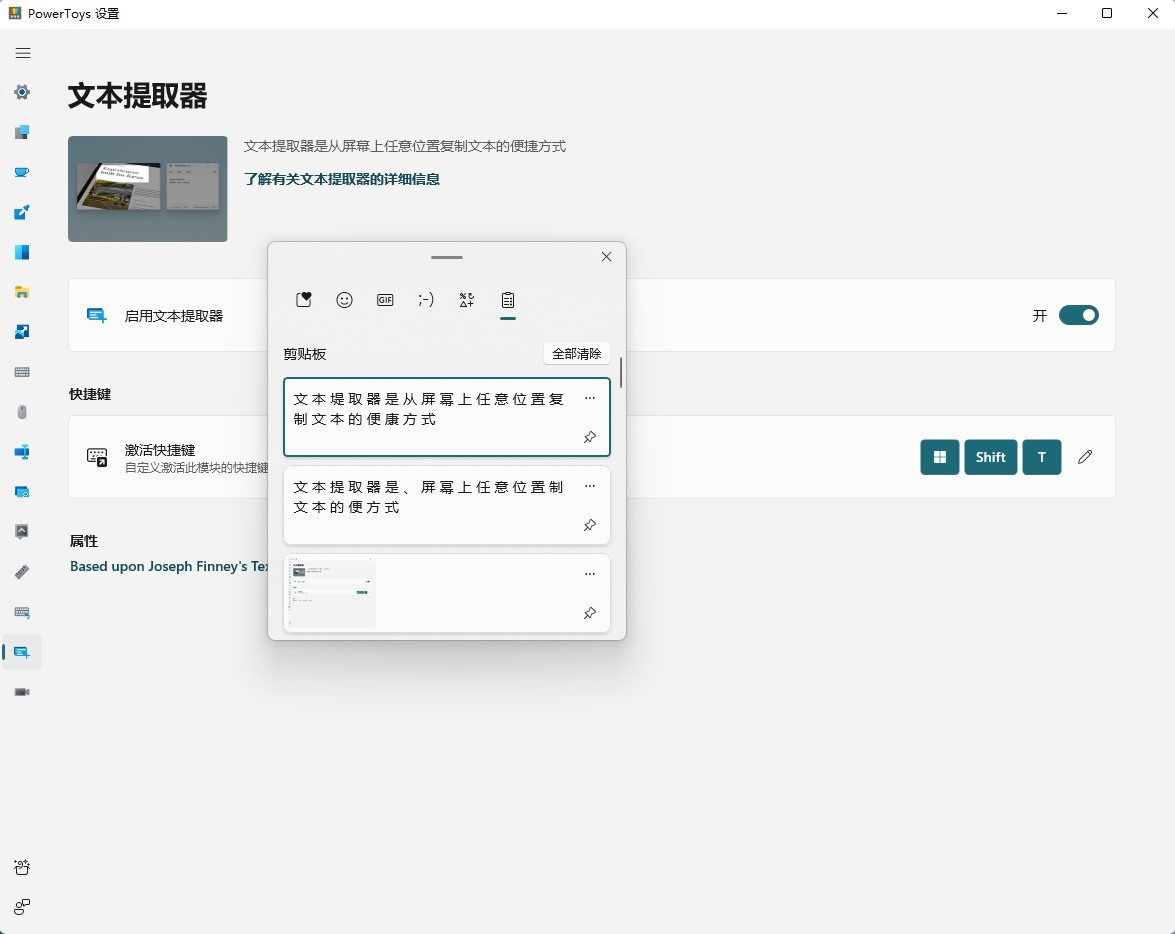Select the Image Resizer sidebar icon
The height and width of the screenshot is (934, 1175).
22,332
